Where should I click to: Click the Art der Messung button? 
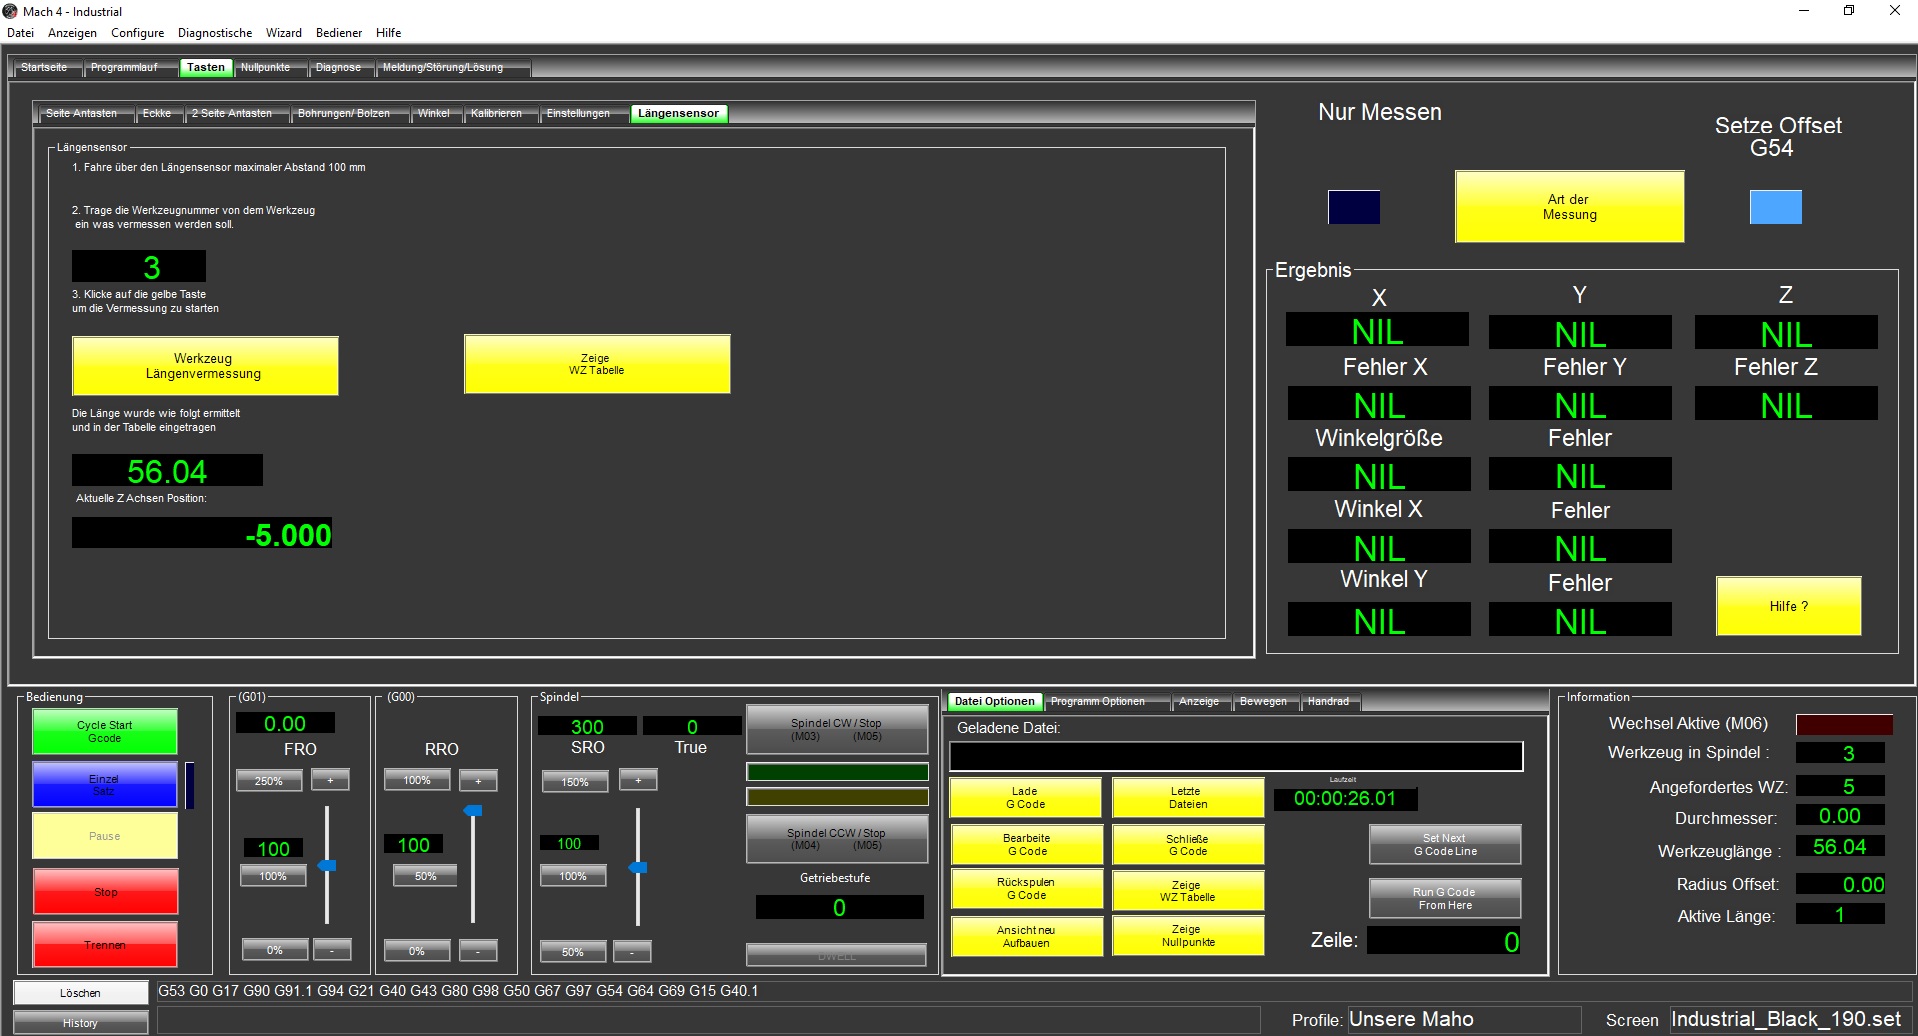[x=1569, y=207]
